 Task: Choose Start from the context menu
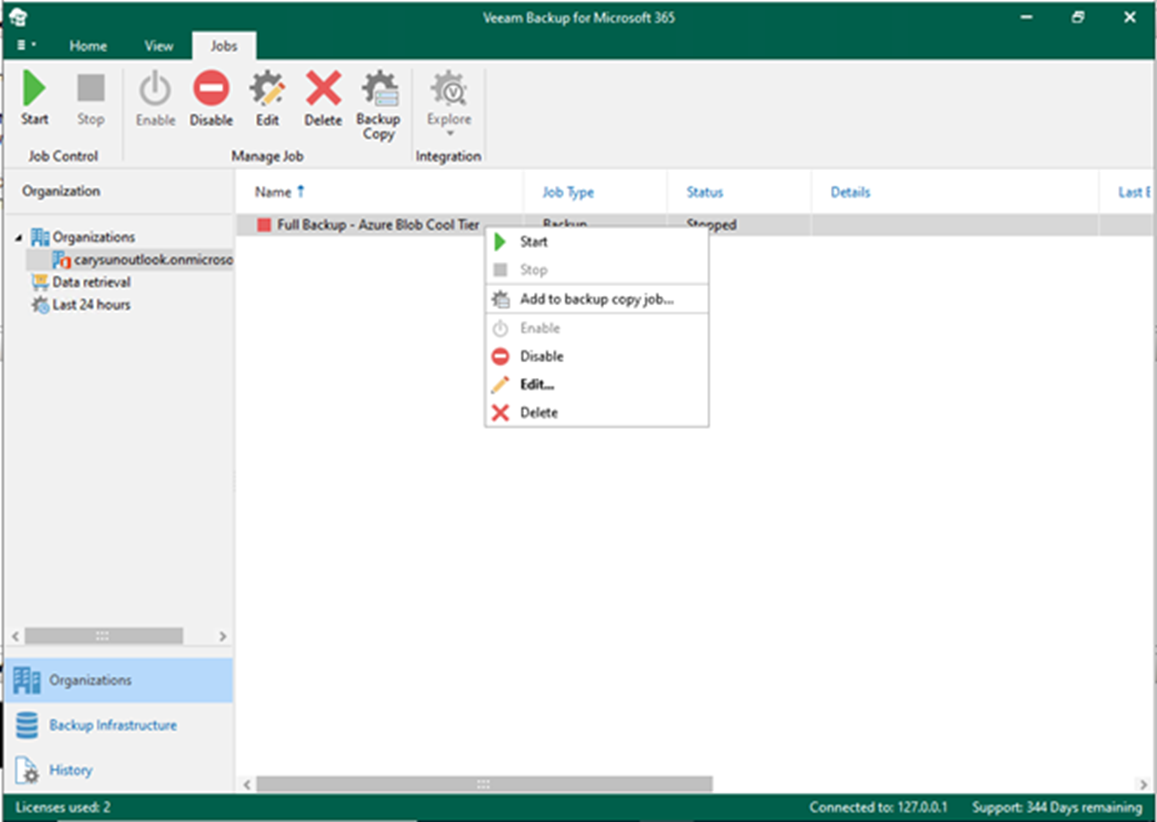click(x=596, y=242)
